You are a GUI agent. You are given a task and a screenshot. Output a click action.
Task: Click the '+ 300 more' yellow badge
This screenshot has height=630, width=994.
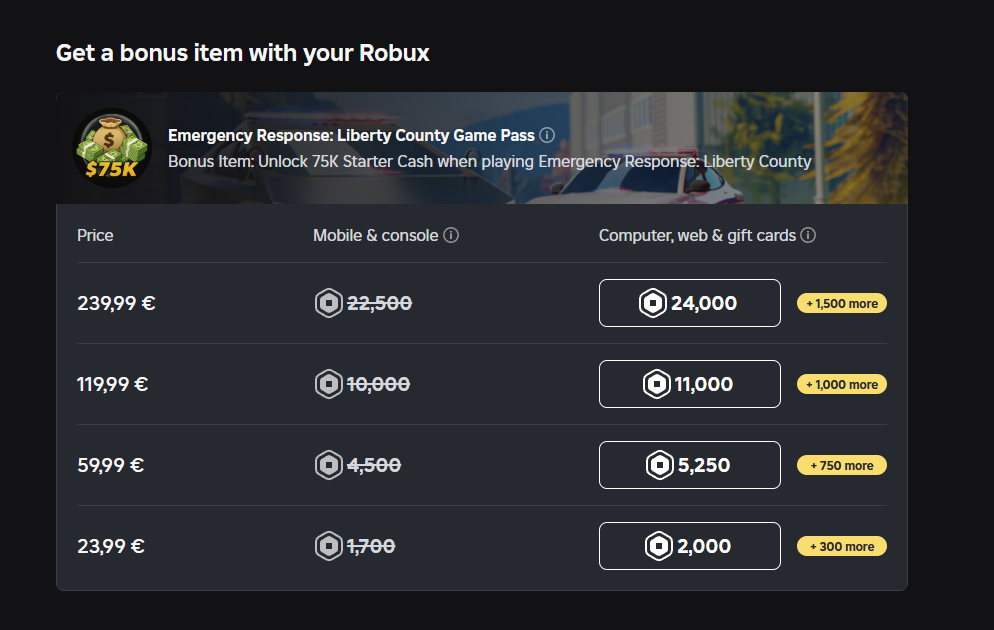pyautogui.click(x=842, y=546)
